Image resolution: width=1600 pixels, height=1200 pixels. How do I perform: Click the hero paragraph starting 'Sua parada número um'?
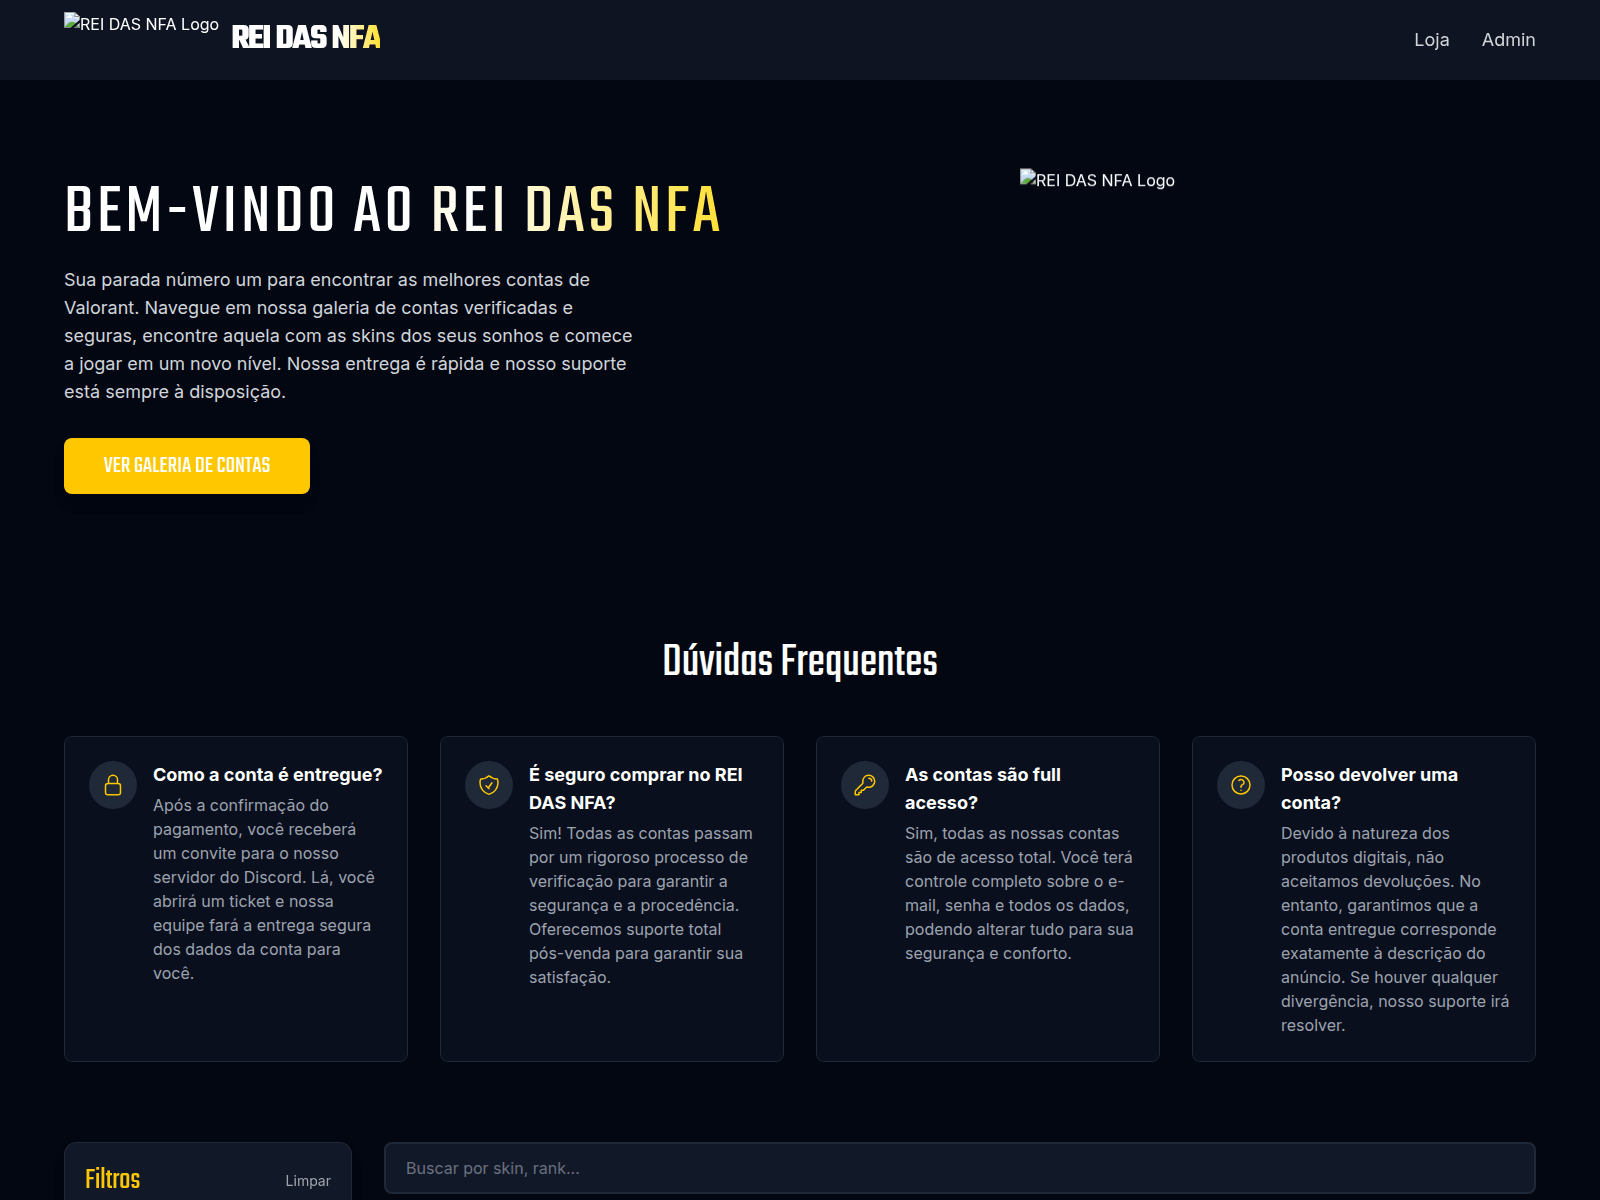coord(348,336)
